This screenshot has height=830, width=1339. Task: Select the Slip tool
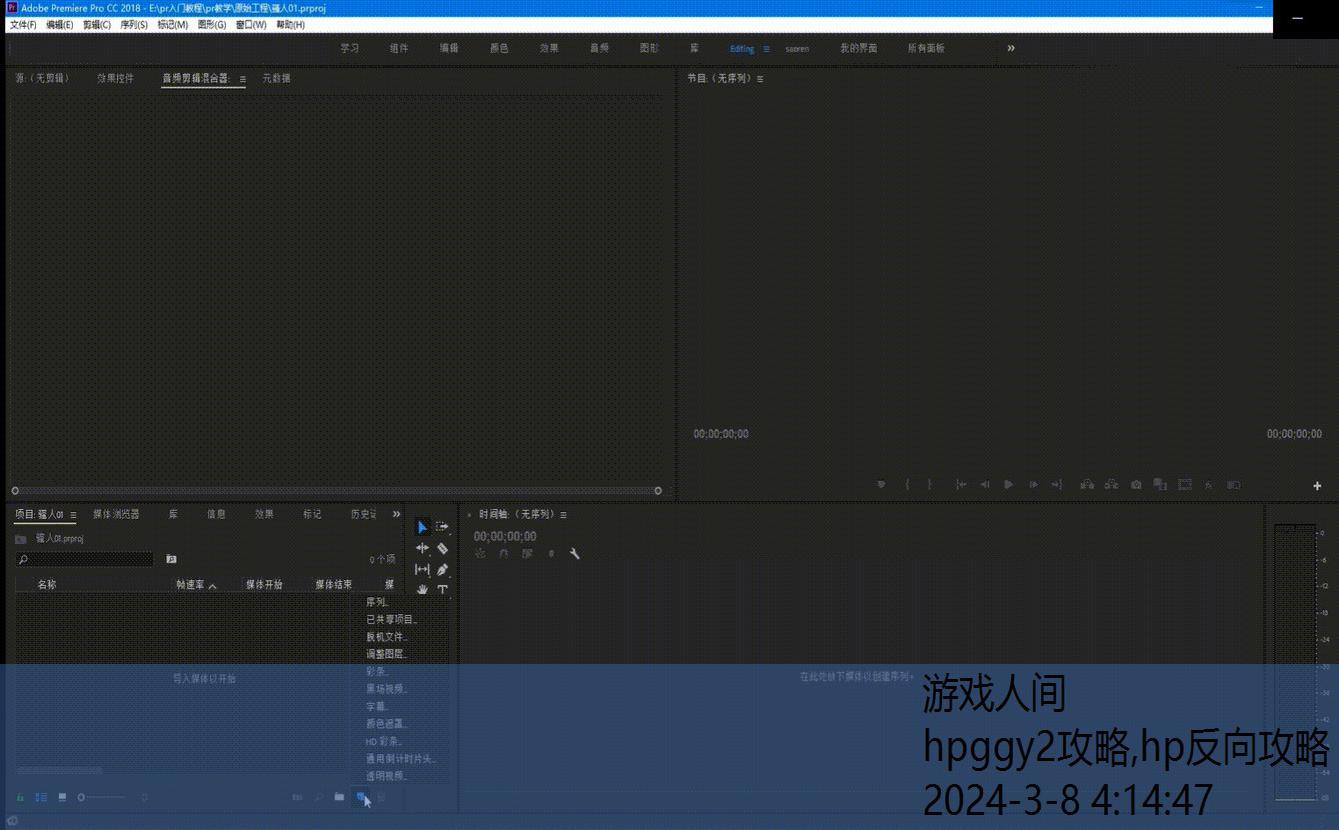coord(422,569)
